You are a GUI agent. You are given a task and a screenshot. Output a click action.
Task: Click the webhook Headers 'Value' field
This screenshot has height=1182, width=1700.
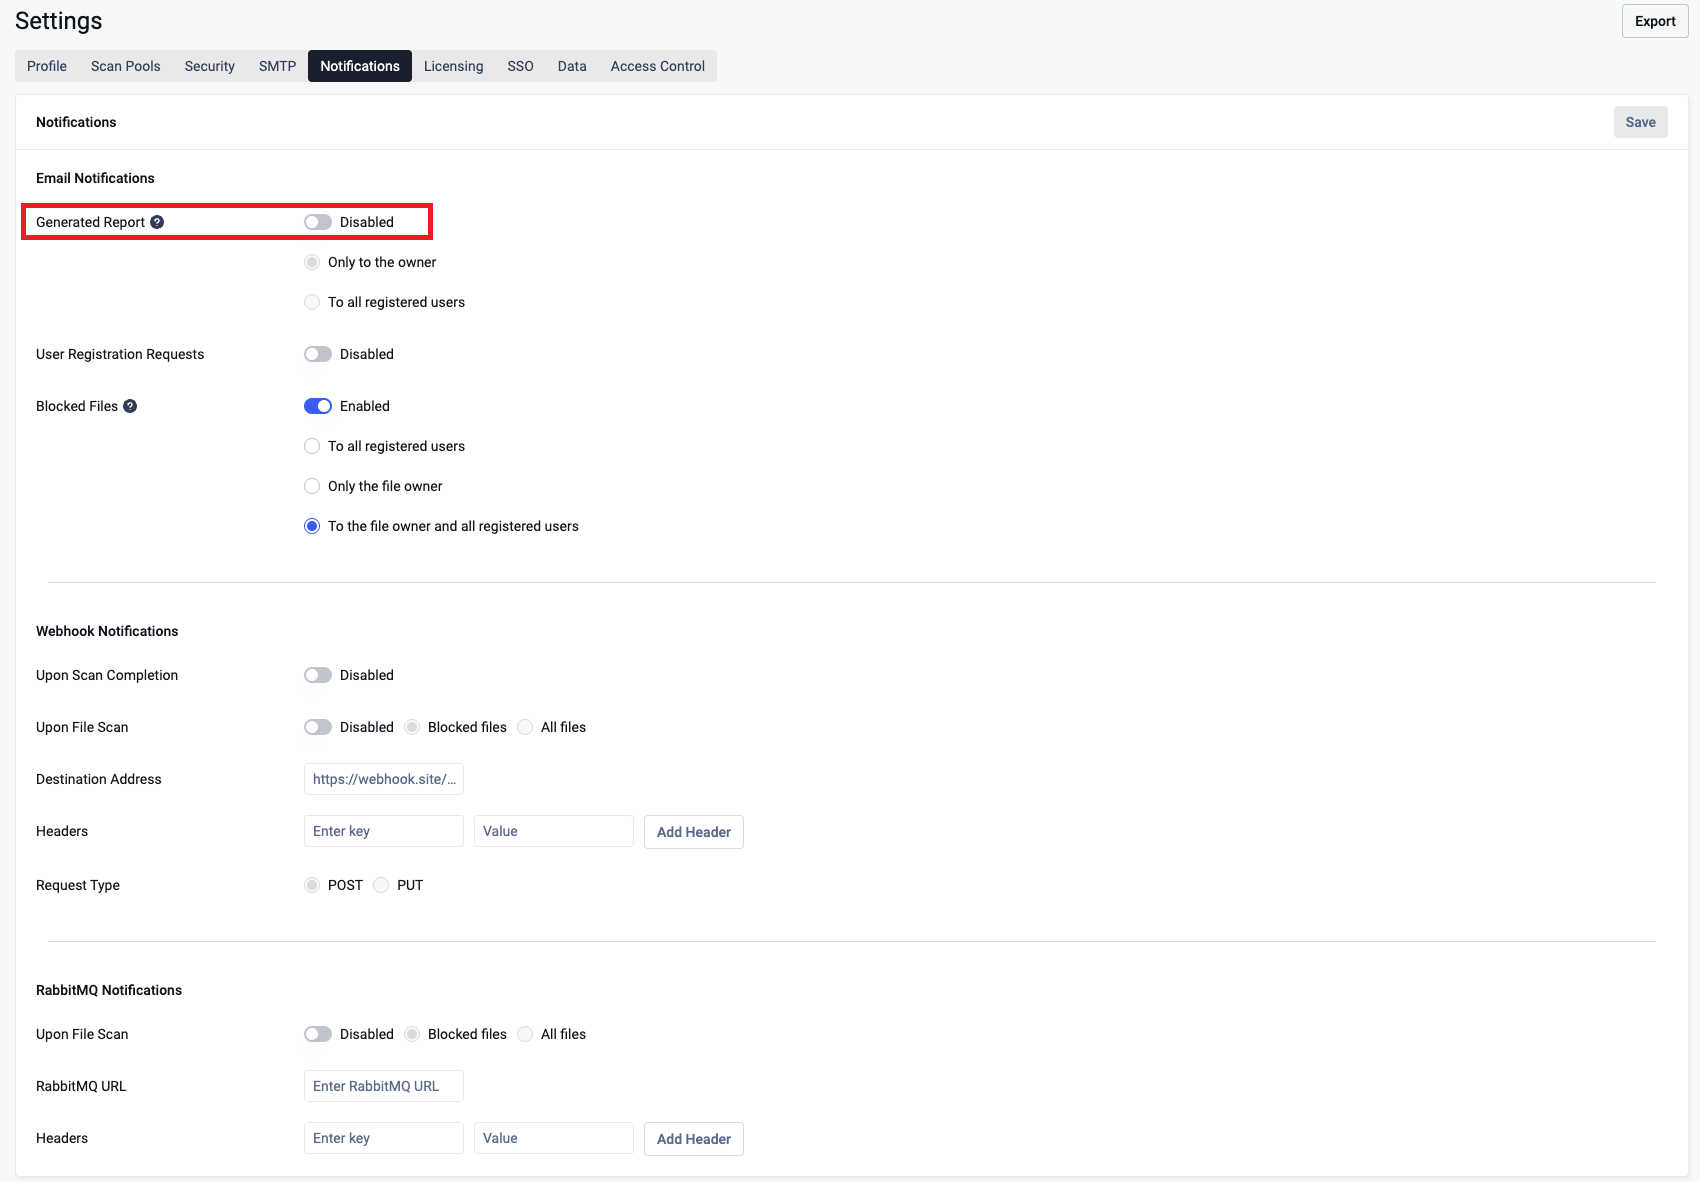pyautogui.click(x=554, y=831)
